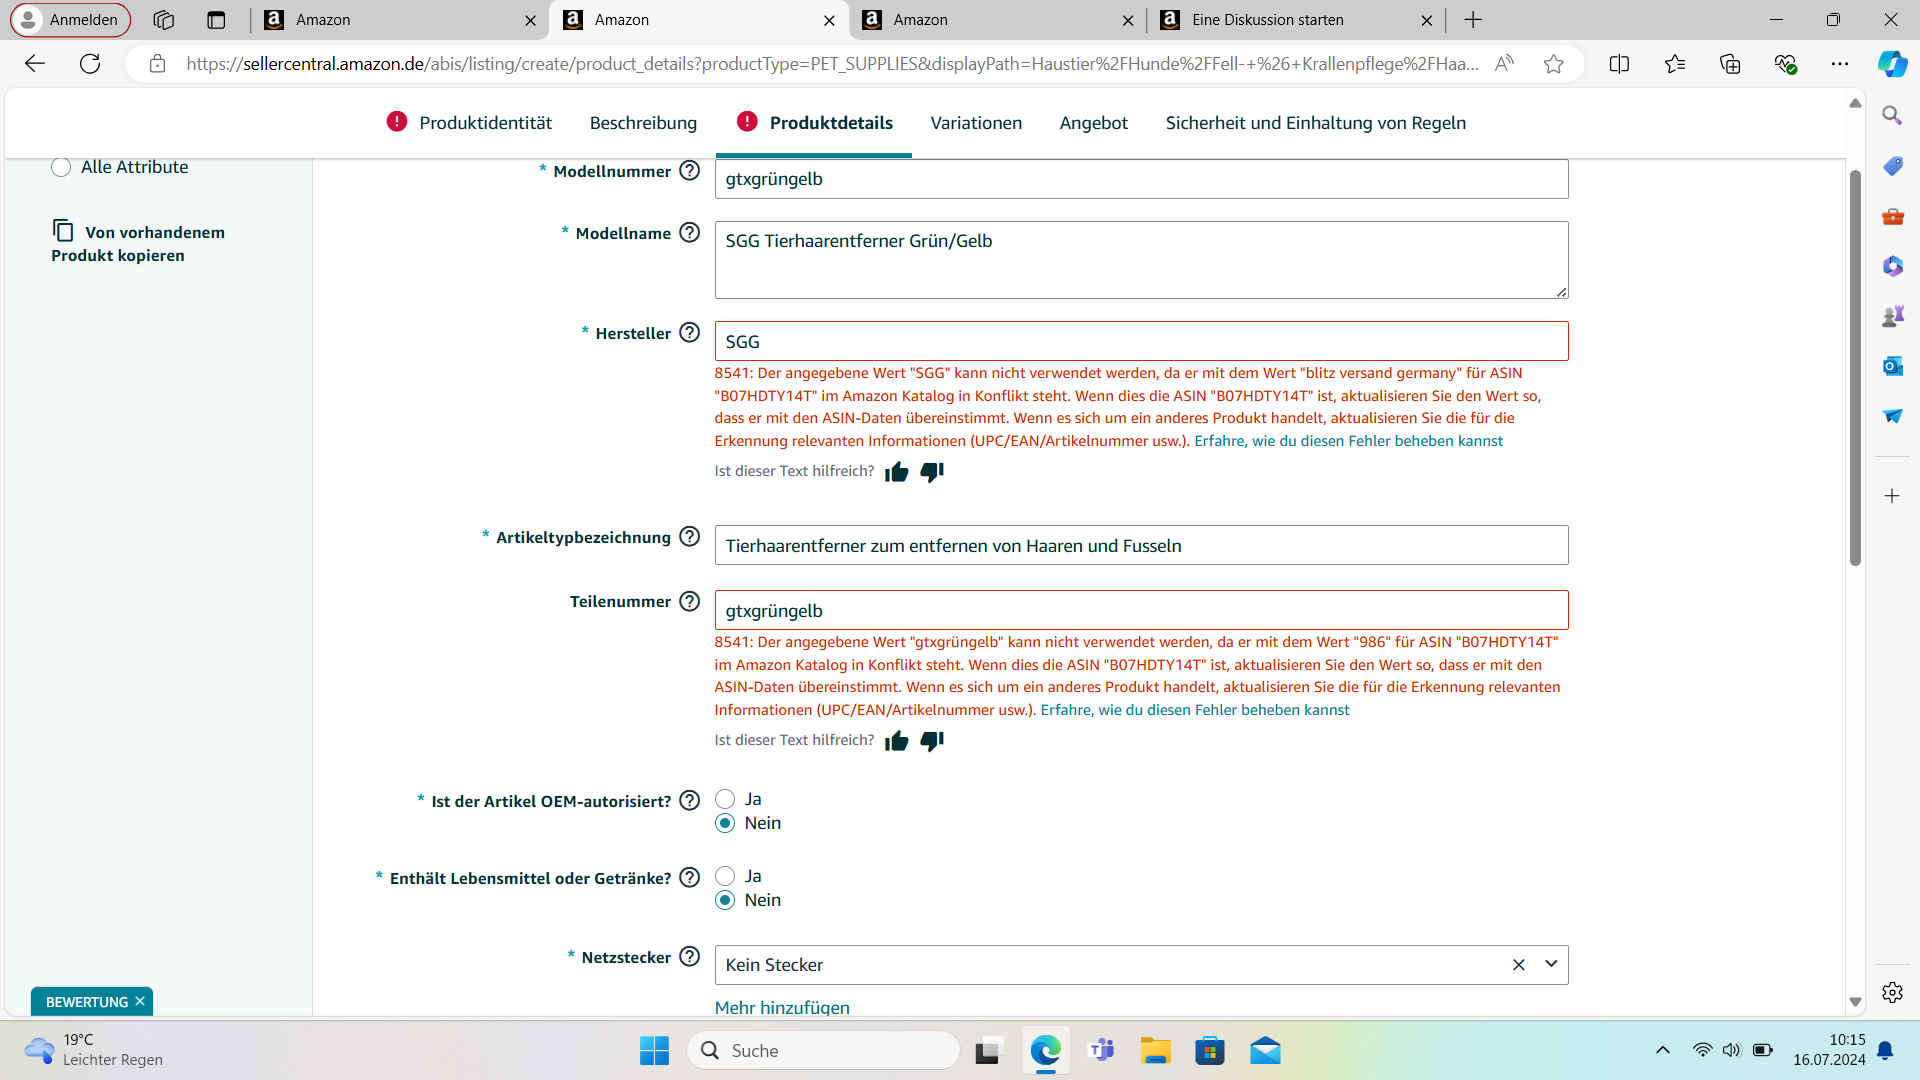Screen dimensions: 1920x1080
Task: Open Read aloud in the address bar
Action: [x=1504, y=64]
